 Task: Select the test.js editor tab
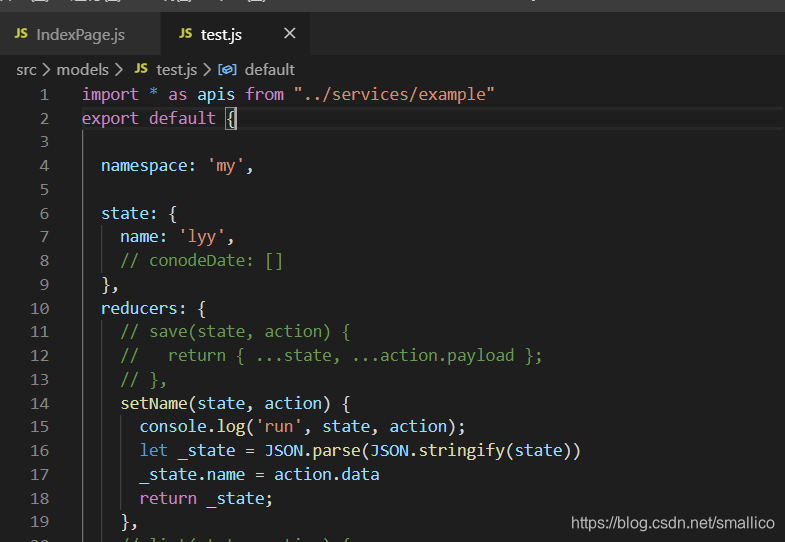[235, 34]
